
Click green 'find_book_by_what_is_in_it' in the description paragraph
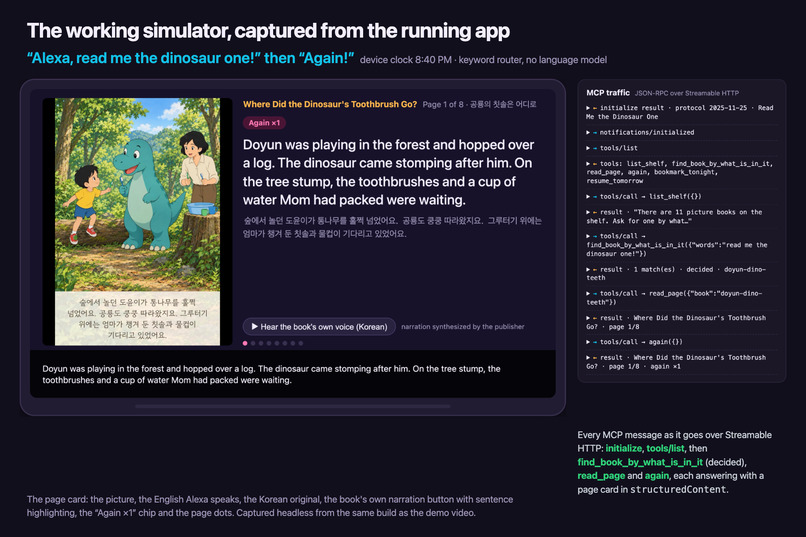tap(640, 462)
